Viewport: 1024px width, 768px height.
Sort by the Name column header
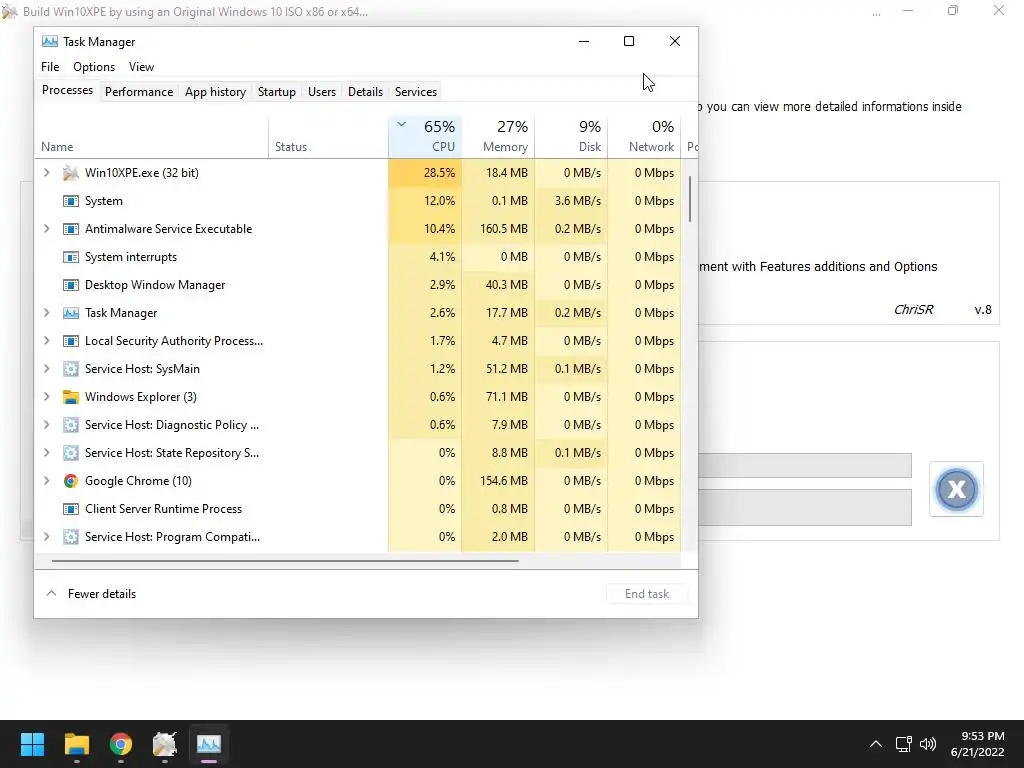(152, 136)
